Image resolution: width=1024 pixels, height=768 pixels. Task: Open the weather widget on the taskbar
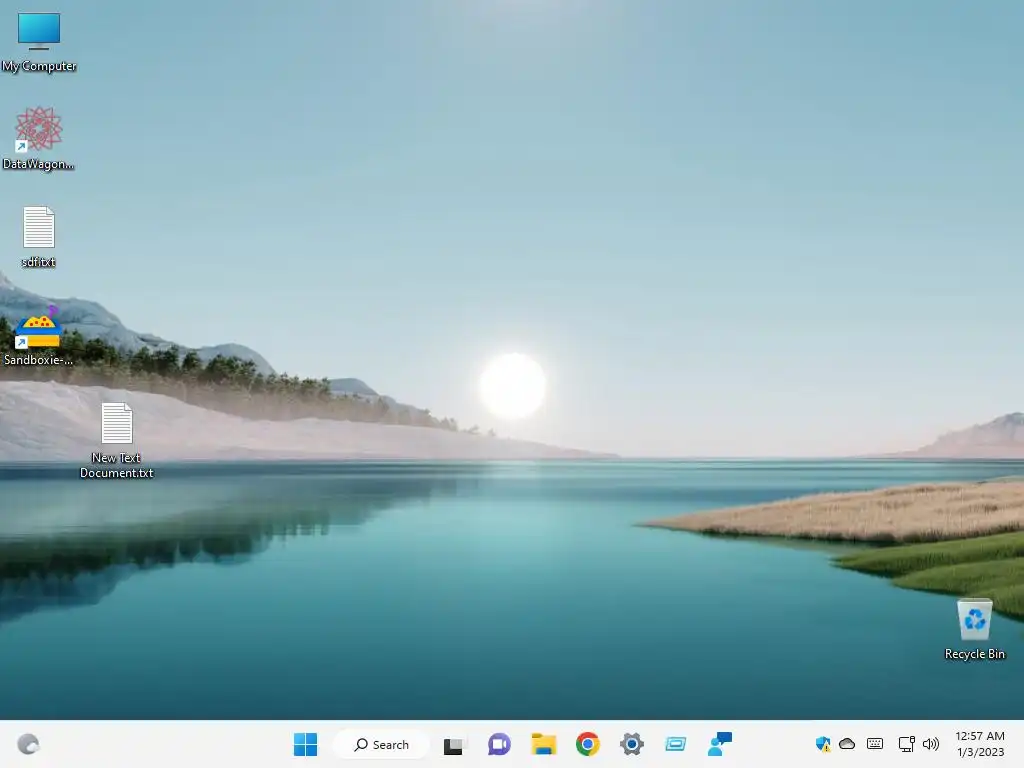[x=28, y=744]
